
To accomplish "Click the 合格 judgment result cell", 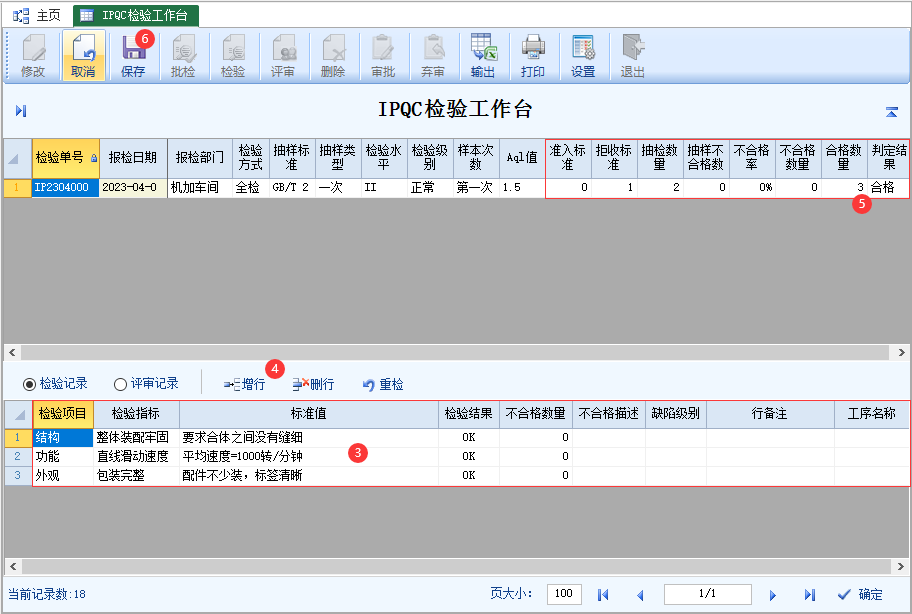I will pos(889,188).
